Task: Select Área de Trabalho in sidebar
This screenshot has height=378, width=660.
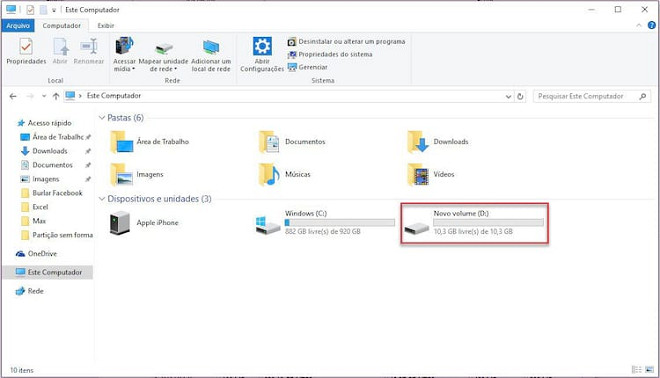Action: 55,137
